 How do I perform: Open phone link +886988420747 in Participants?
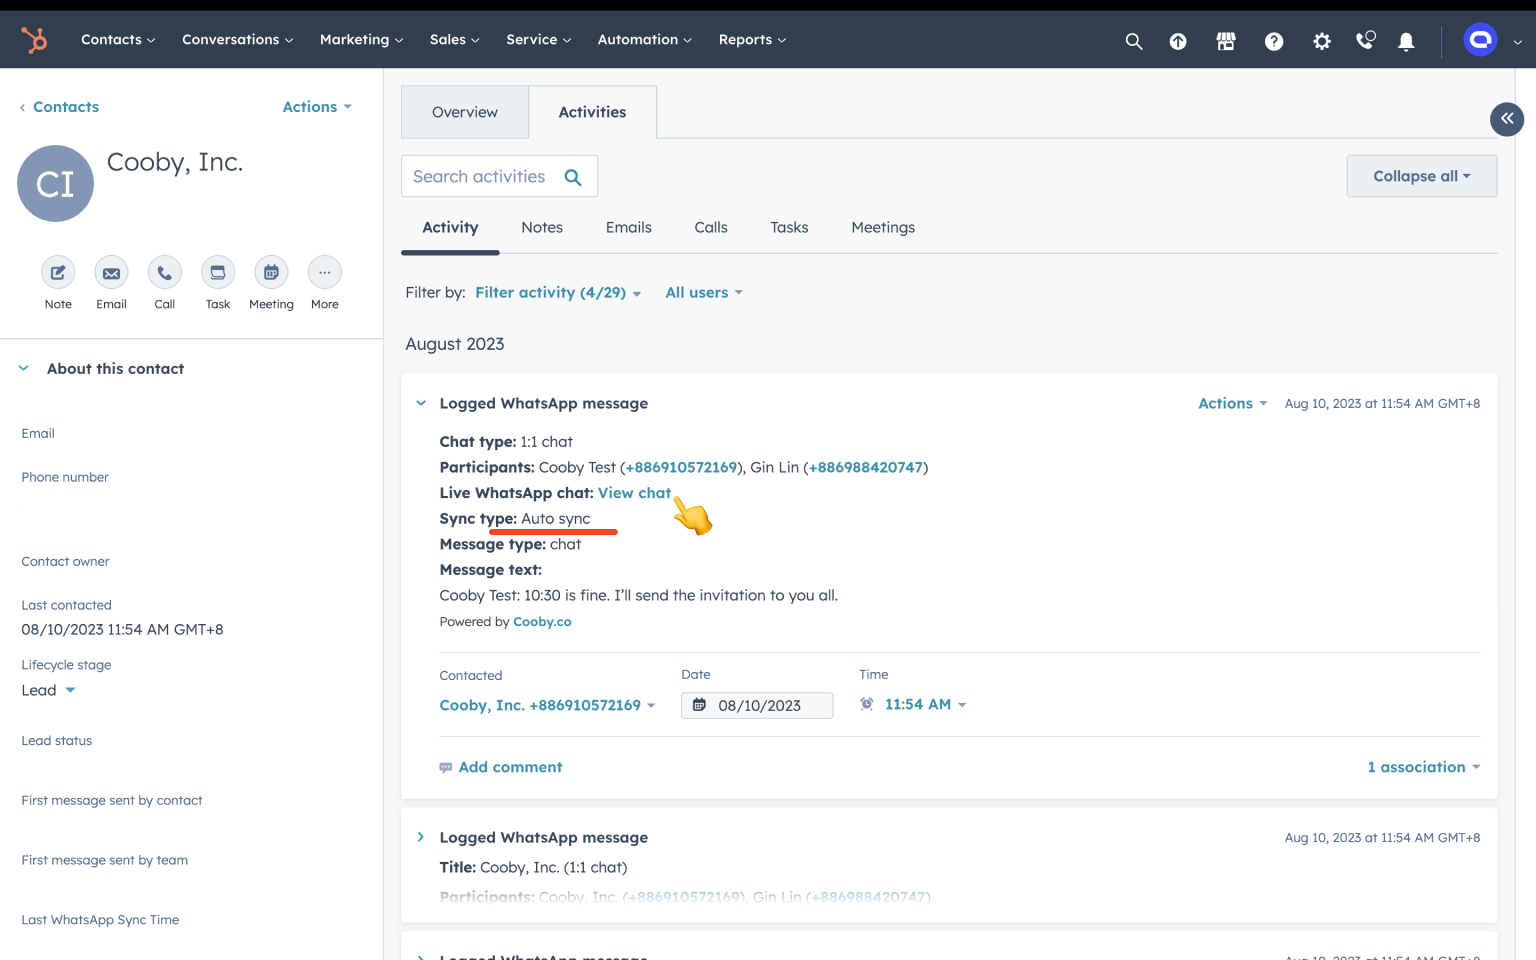click(866, 468)
